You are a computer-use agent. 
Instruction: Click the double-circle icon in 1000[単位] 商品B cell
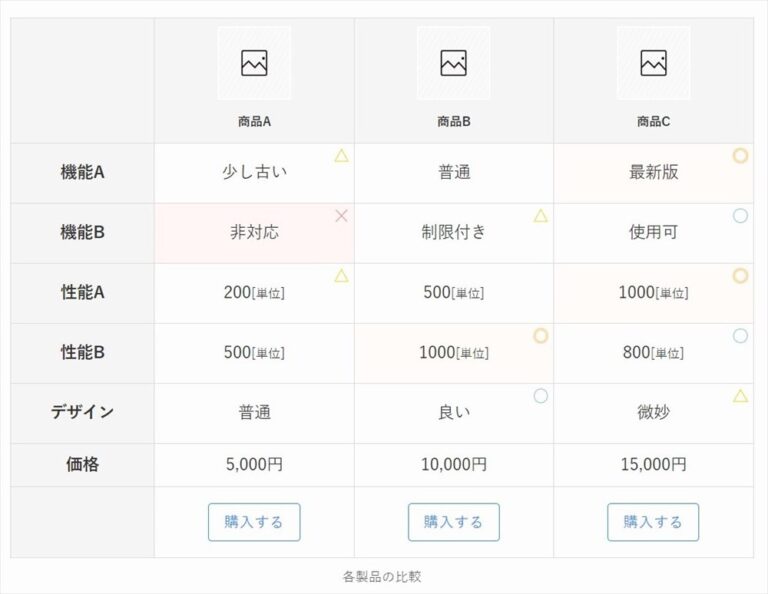coord(541,336)
